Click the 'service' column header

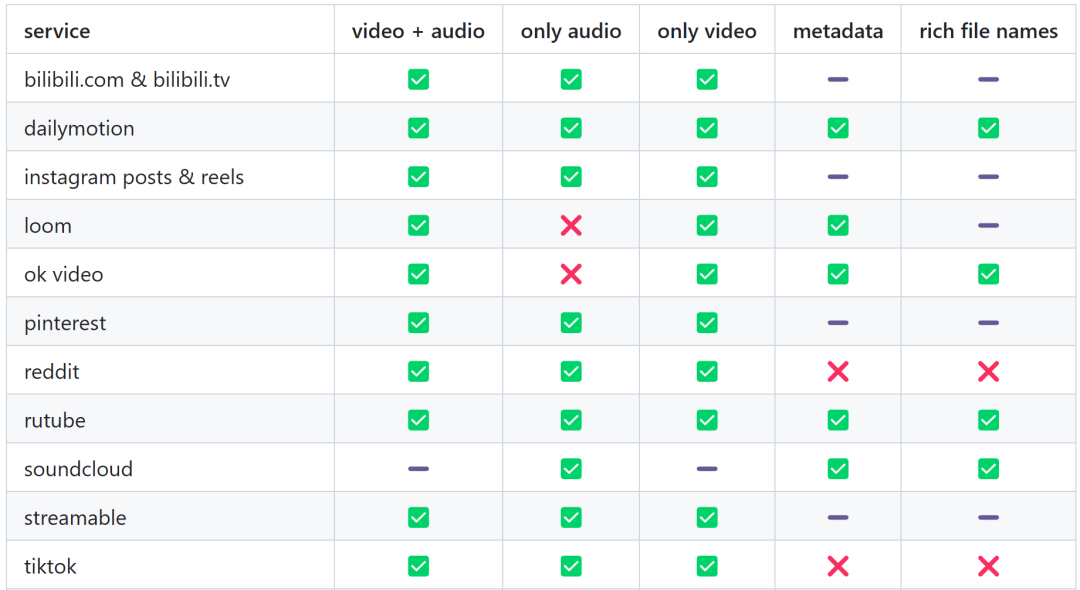pos(57,31)
